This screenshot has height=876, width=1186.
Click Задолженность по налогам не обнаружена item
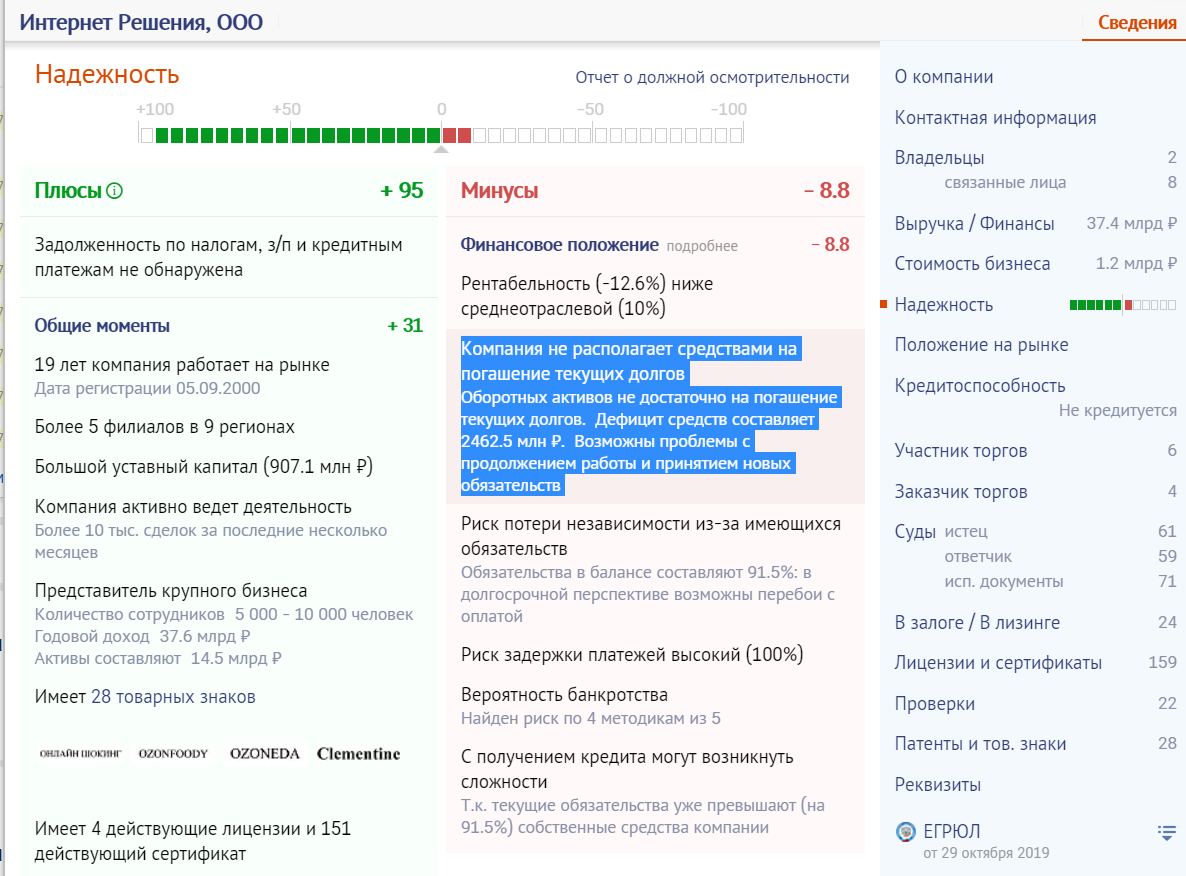pyautogui.click(x=219, y=257)
